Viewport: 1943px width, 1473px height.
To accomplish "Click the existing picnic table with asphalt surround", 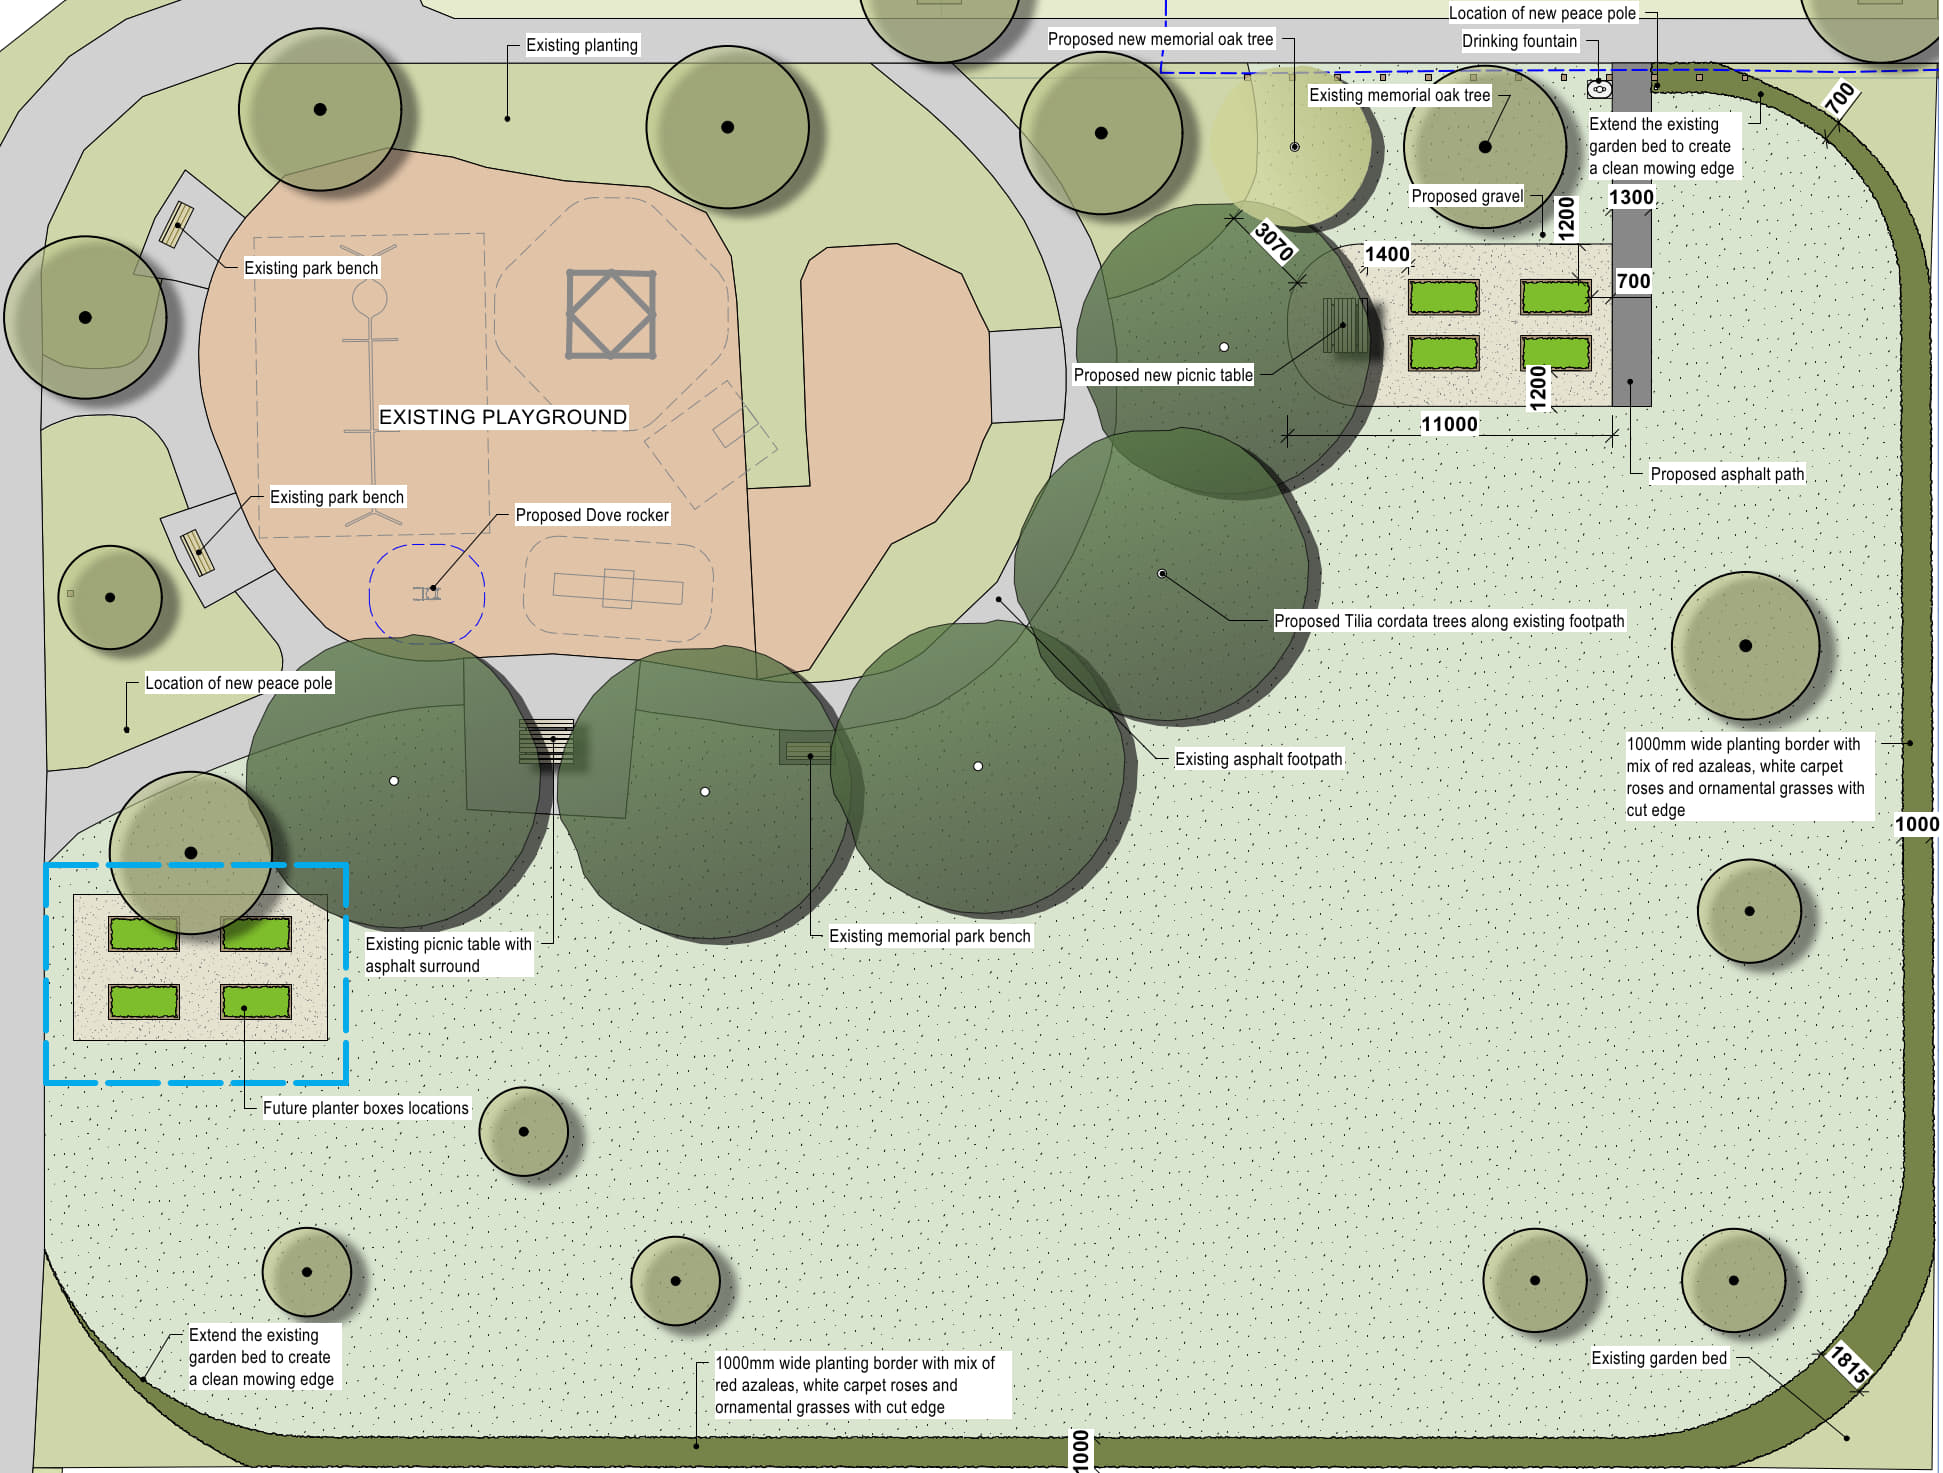I will (x=546, y=741).
